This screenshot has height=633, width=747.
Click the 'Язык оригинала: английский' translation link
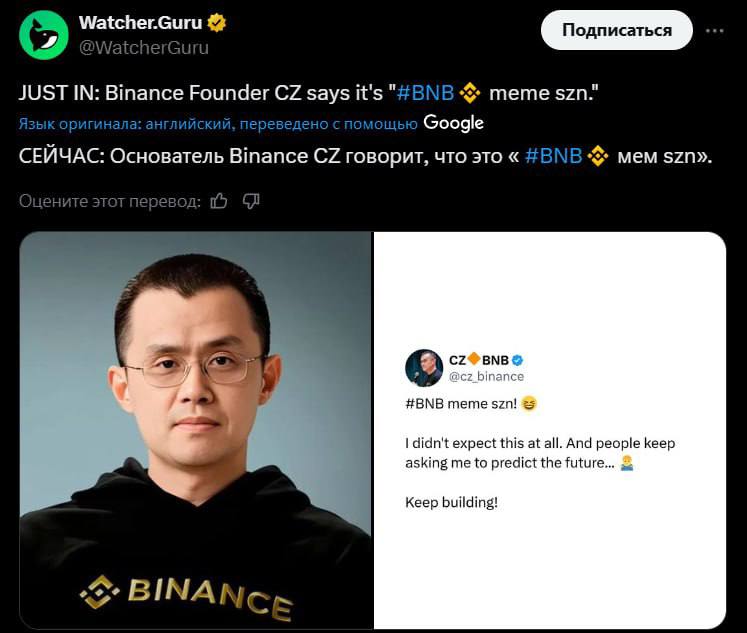126,124
